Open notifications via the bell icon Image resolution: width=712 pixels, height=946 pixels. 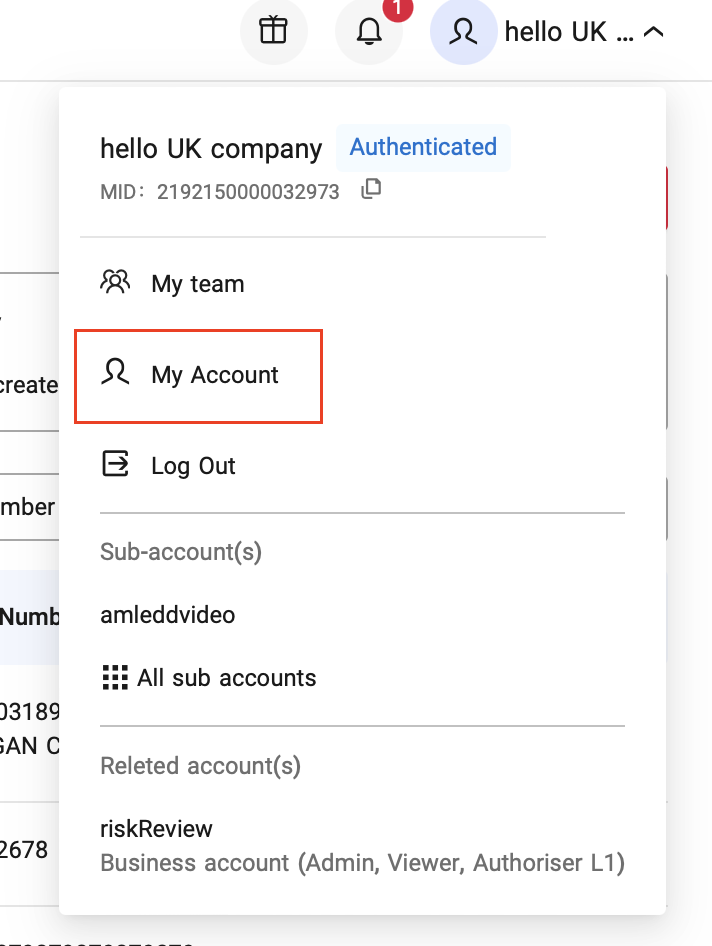369,32
